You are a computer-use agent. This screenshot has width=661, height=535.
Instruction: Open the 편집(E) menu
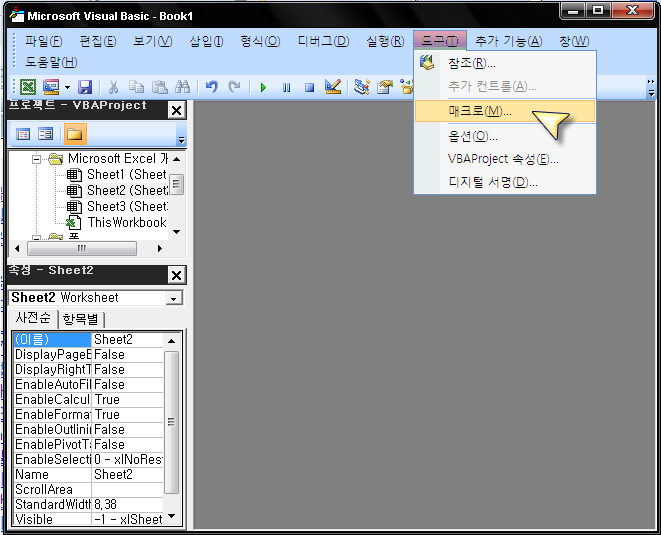[x=98, y=41]
